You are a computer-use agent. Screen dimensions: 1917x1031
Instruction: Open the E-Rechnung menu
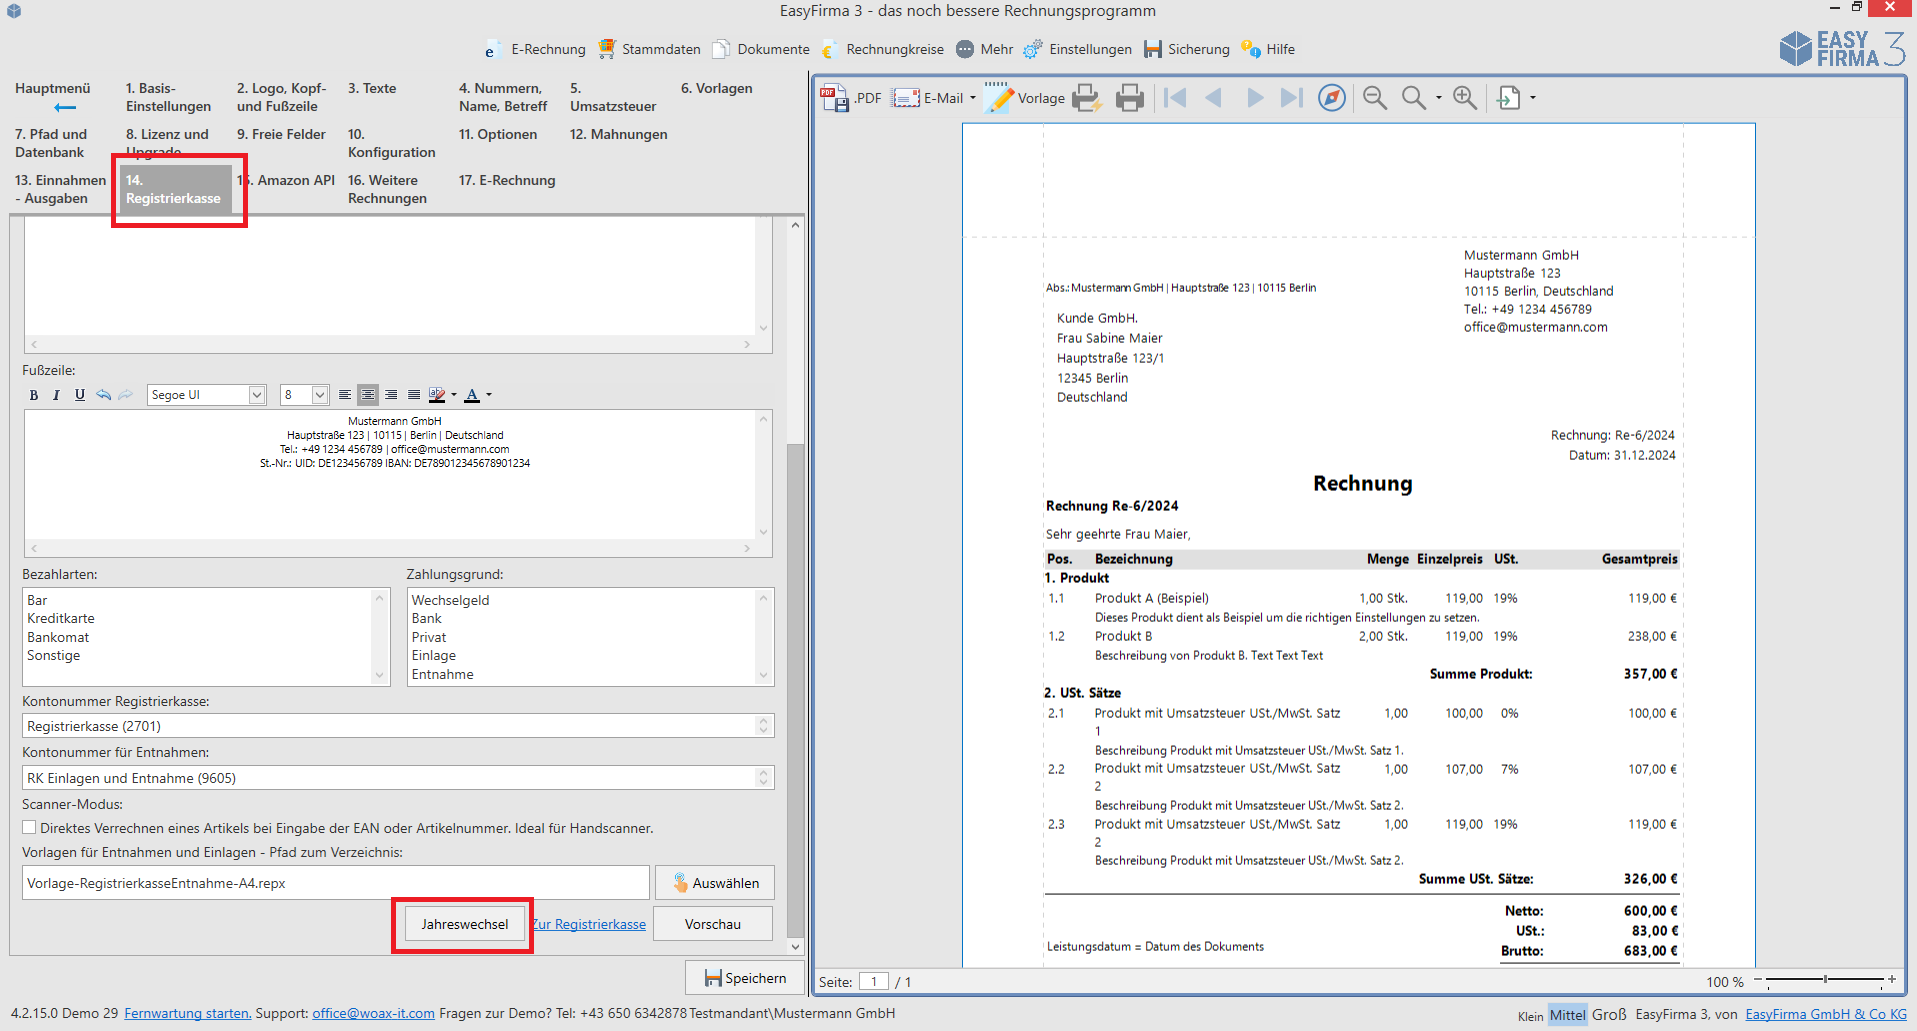[535, 49]
